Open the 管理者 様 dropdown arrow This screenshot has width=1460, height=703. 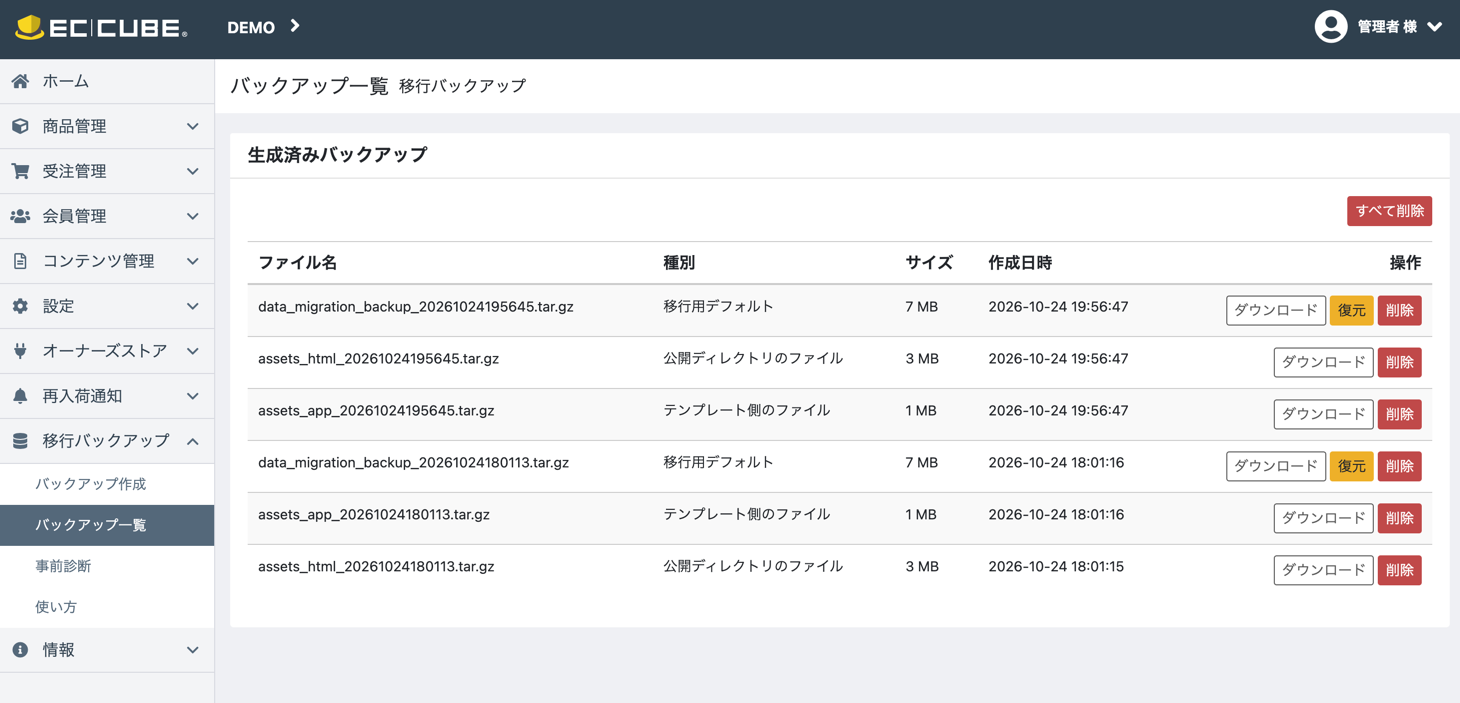1435,27
